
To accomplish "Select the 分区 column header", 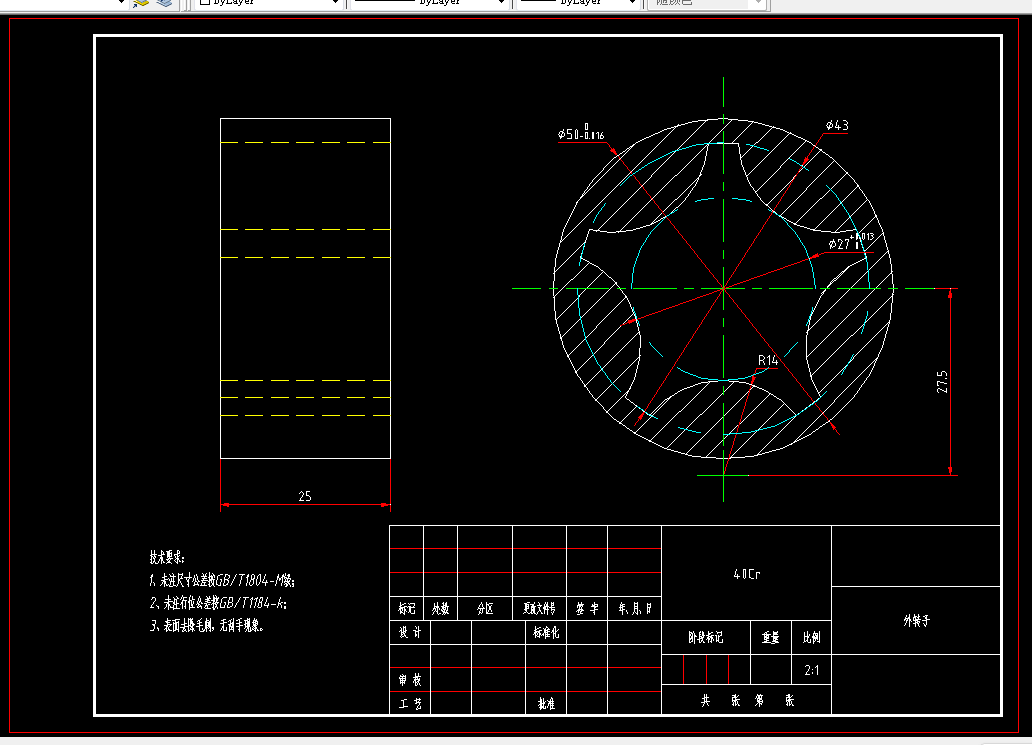I will pyautogui.click(x=485, y=609).
